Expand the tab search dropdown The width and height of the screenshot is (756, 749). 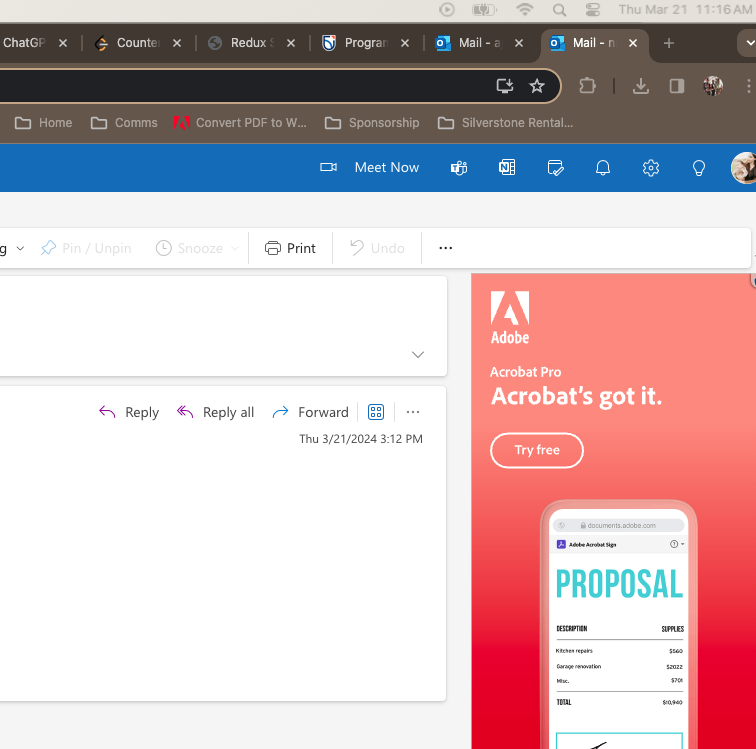[x=749, y=43]
